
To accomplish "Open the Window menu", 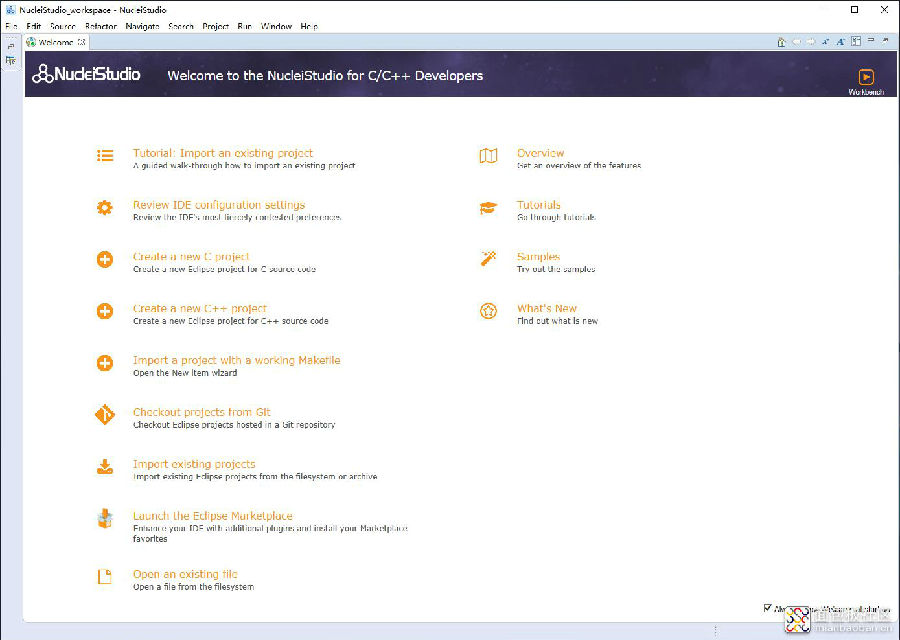I will coord(277,26).
